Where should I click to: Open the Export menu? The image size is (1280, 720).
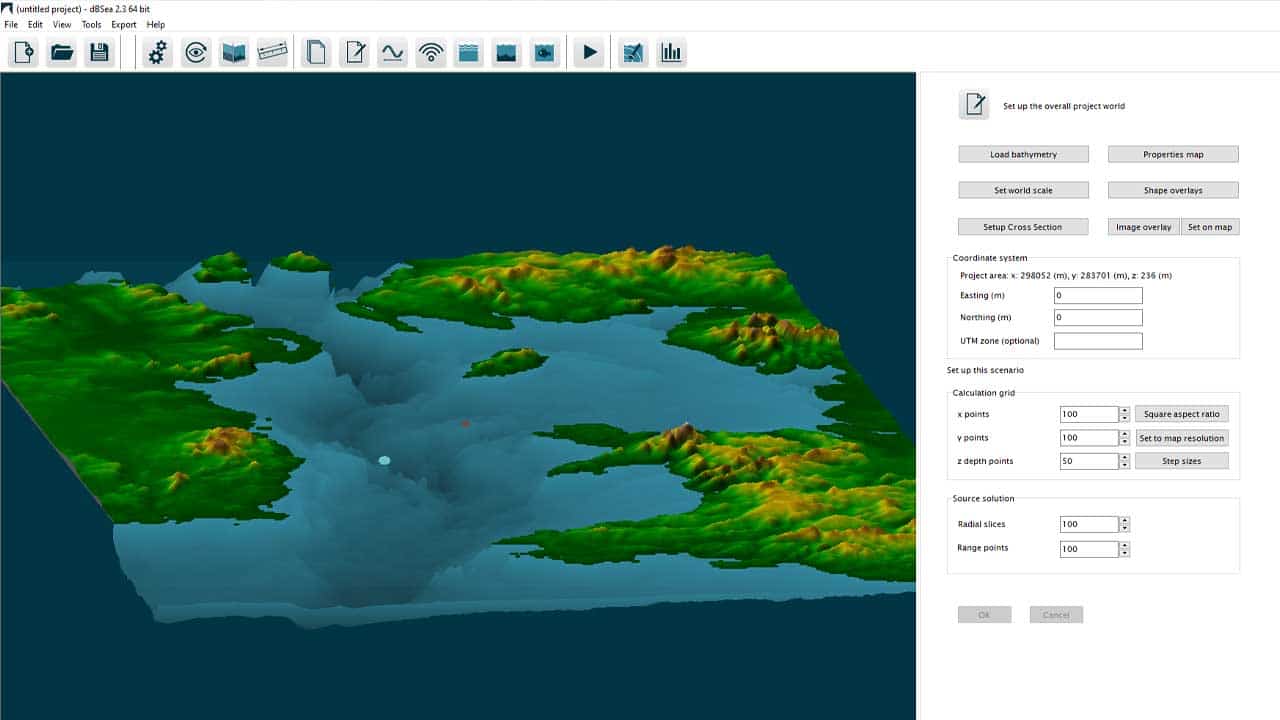pos(124,24)
